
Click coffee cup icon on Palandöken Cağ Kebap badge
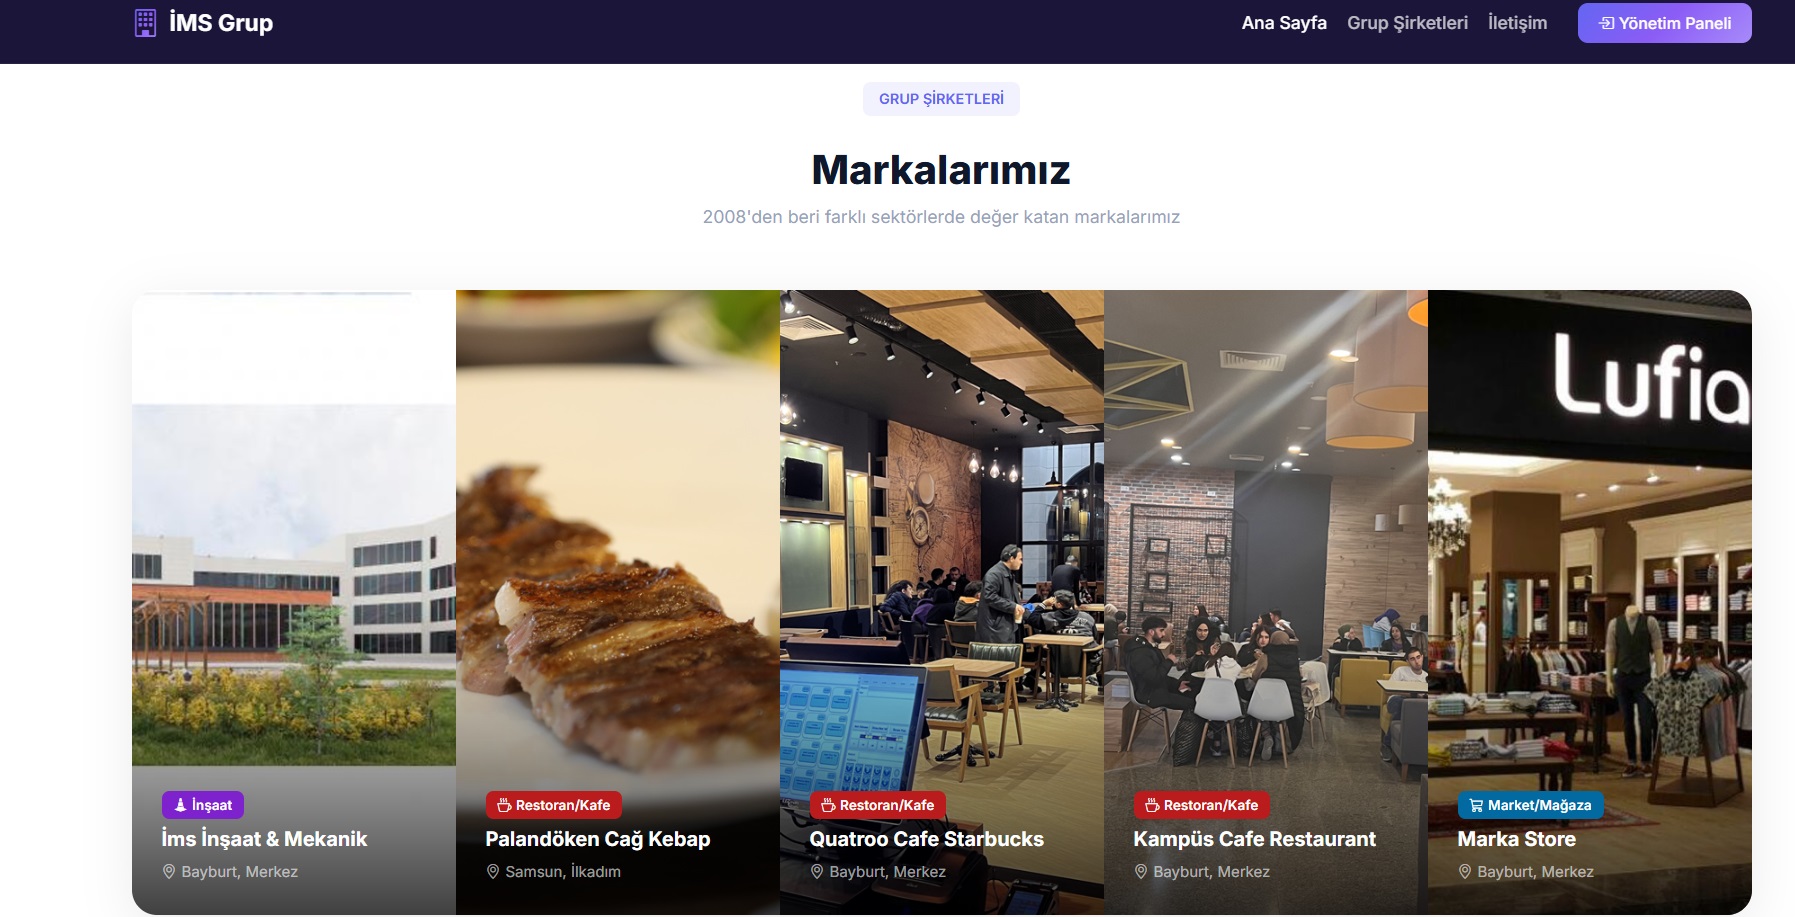pos(504,805)
